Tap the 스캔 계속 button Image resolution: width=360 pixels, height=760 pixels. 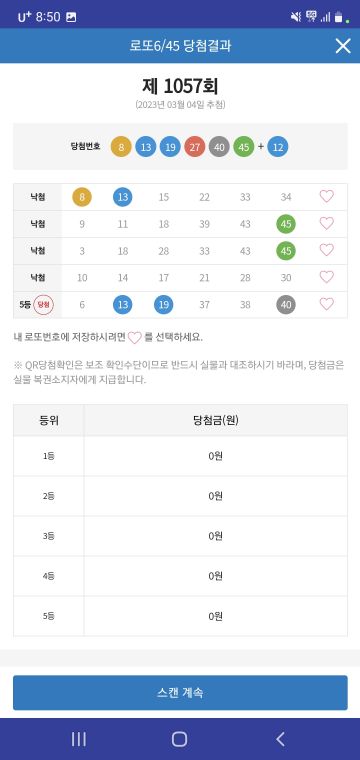coord(180,693)
